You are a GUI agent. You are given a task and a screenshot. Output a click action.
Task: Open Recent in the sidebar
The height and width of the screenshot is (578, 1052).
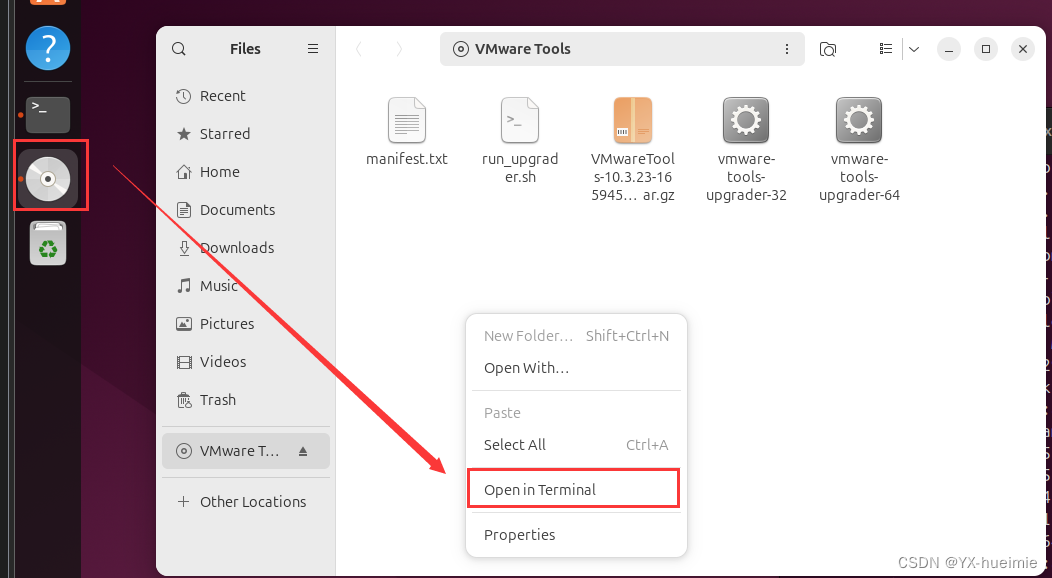tap(246, 96)
